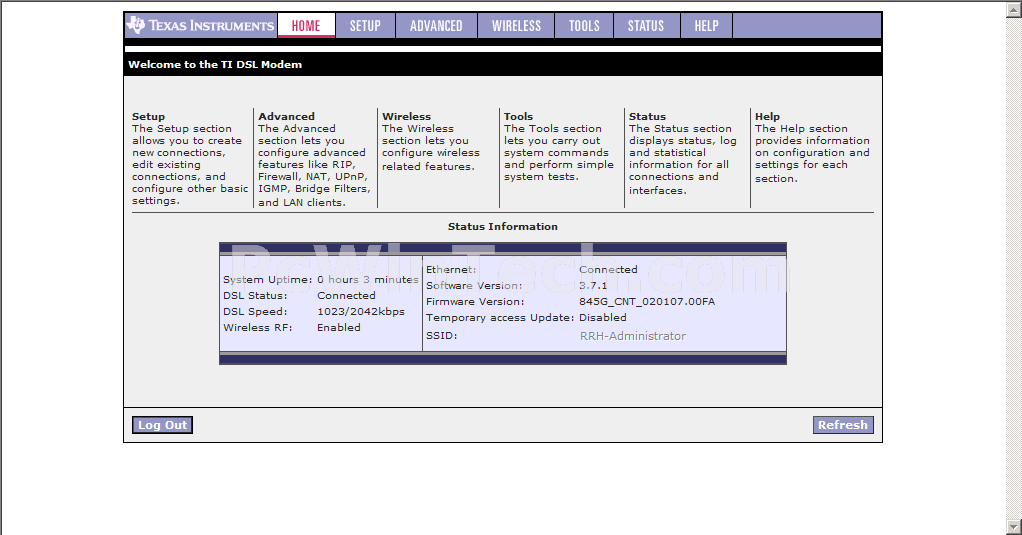Click the Wireless RF label
This screenshot has width=1022, height=535.
(x=257, y=327)
